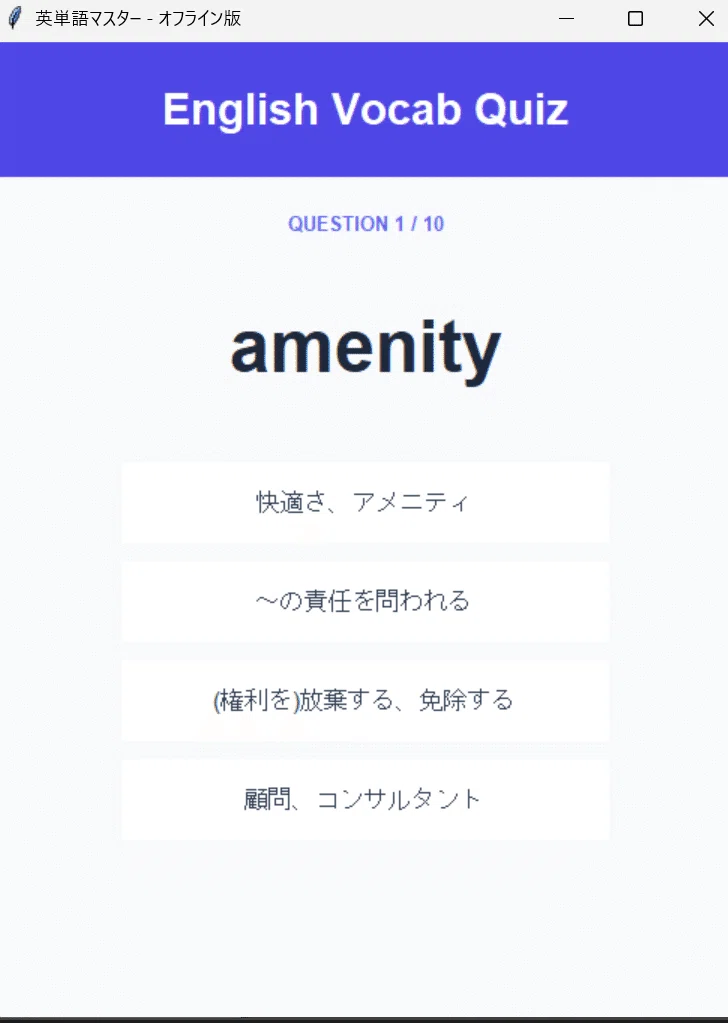This screenshot has width=728, height=1023.
Task: Maximize the quiz window
Action: (635, 18)
